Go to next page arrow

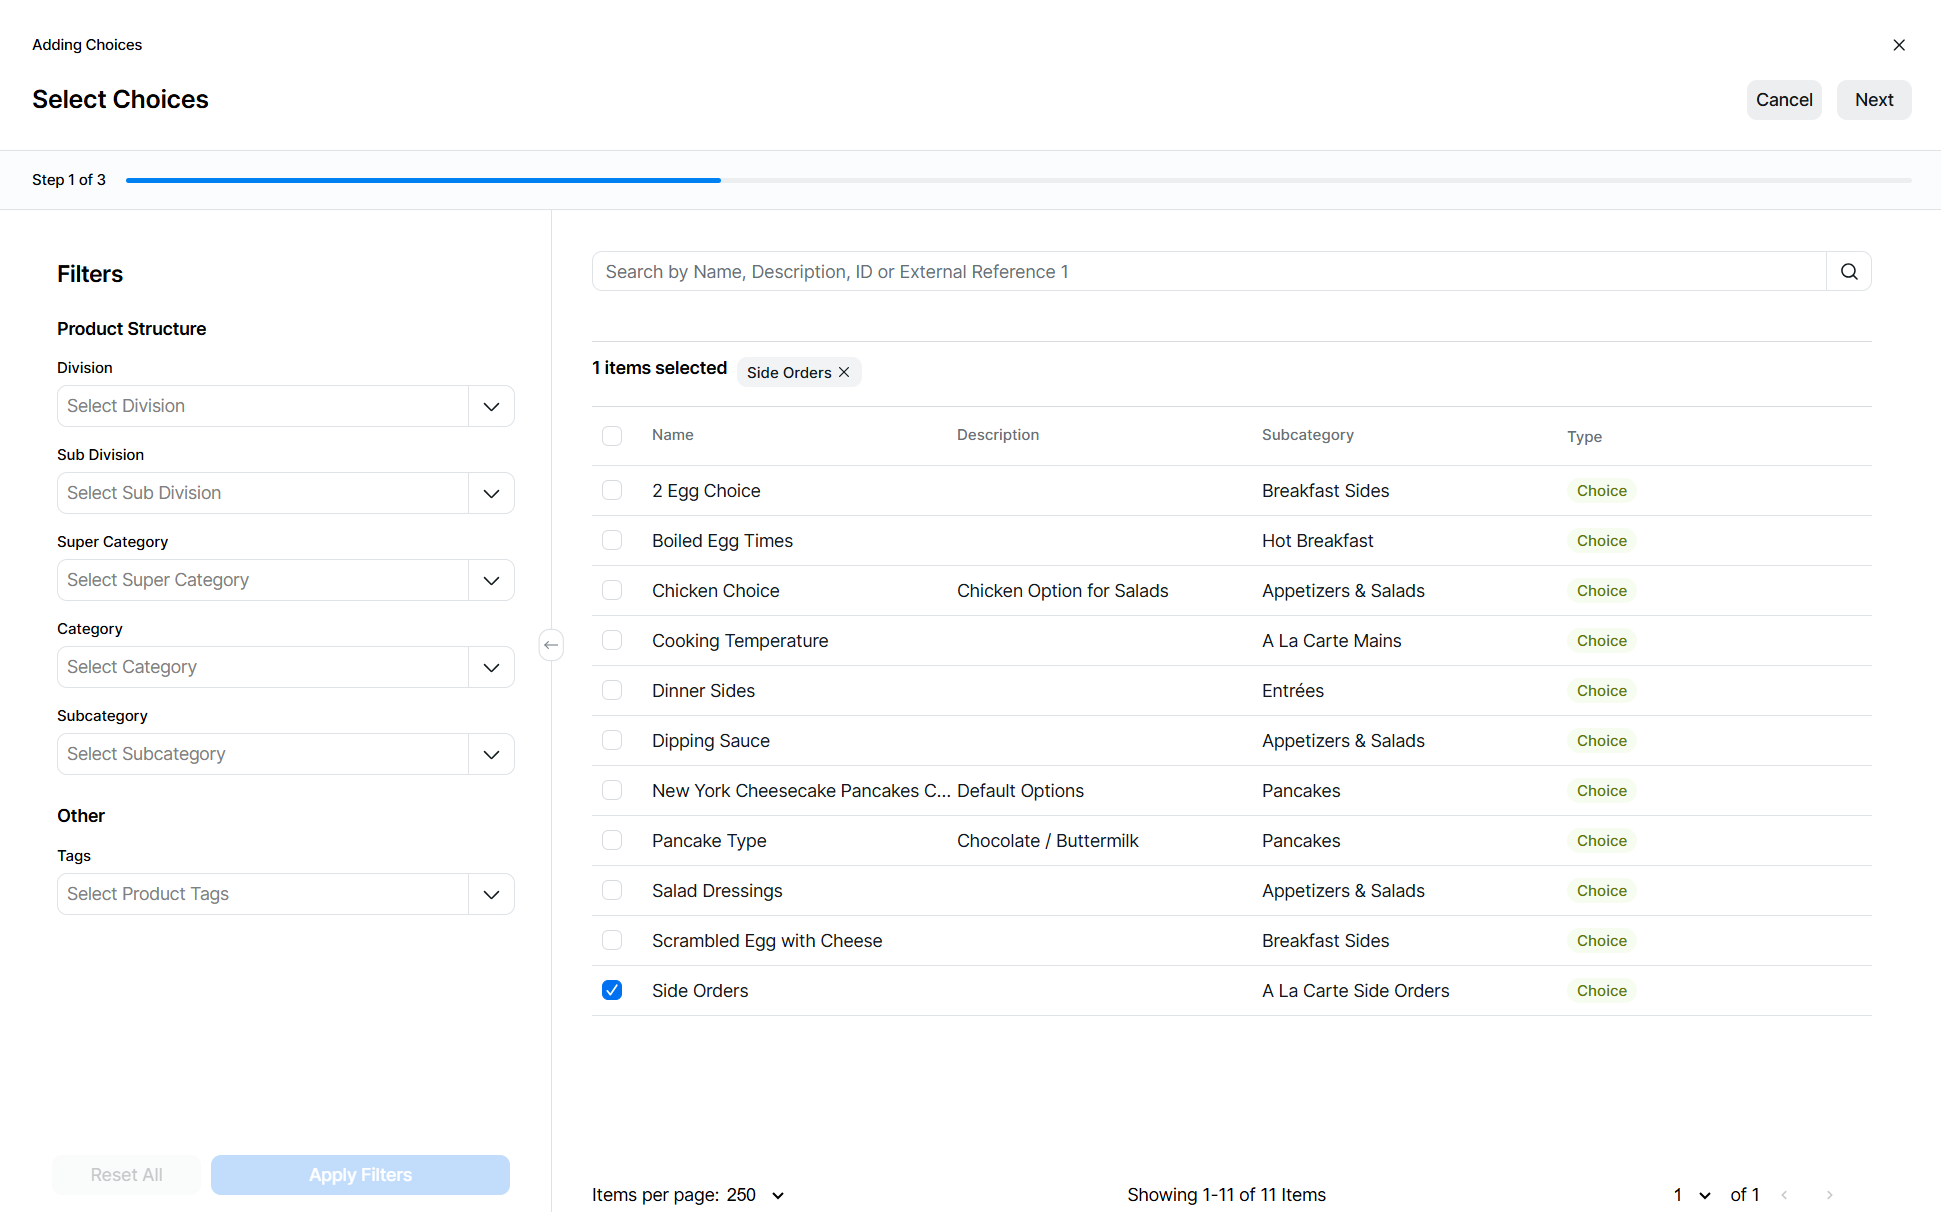pos(1829,1195)
